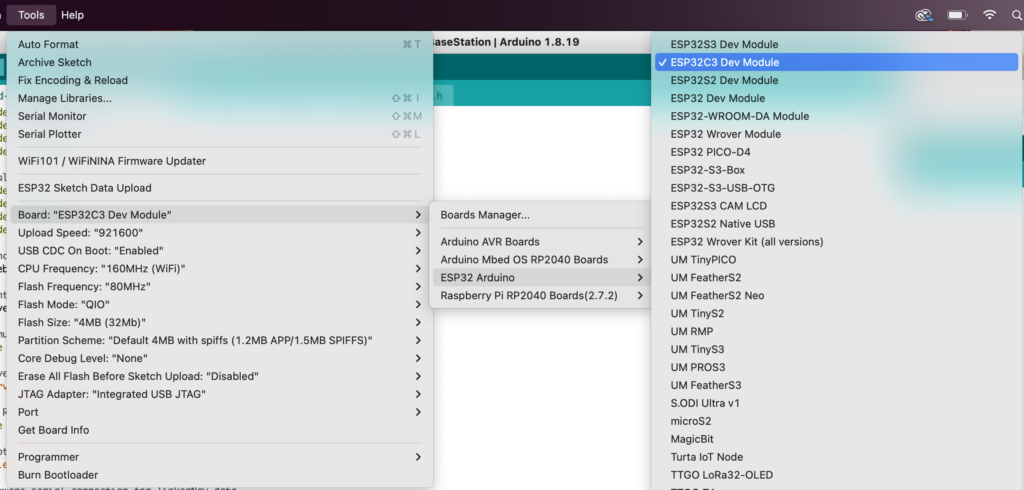Choose UM TinyS2 board

(x=837, y=314)
